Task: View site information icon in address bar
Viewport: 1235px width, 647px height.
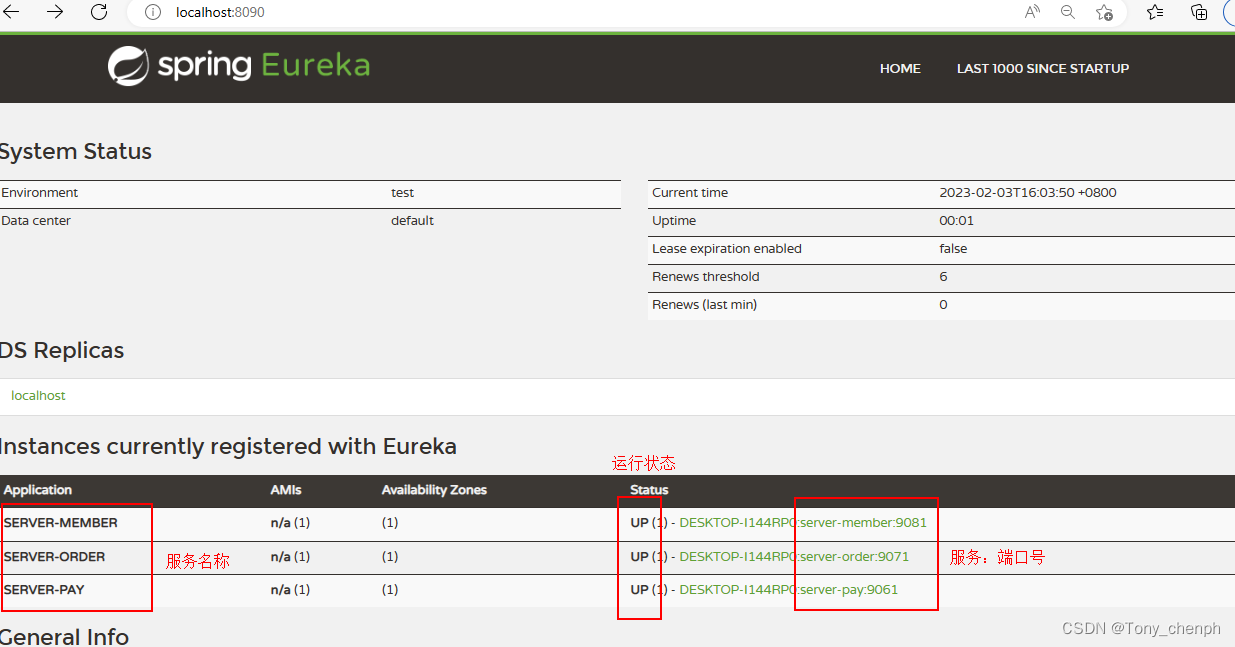Action: 153,12
